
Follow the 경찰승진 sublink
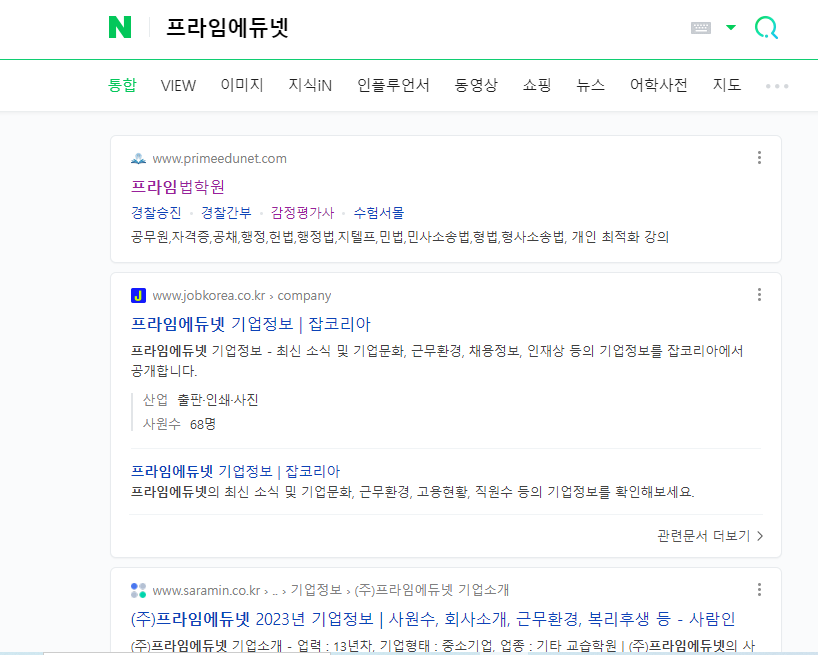coord(156,213)
